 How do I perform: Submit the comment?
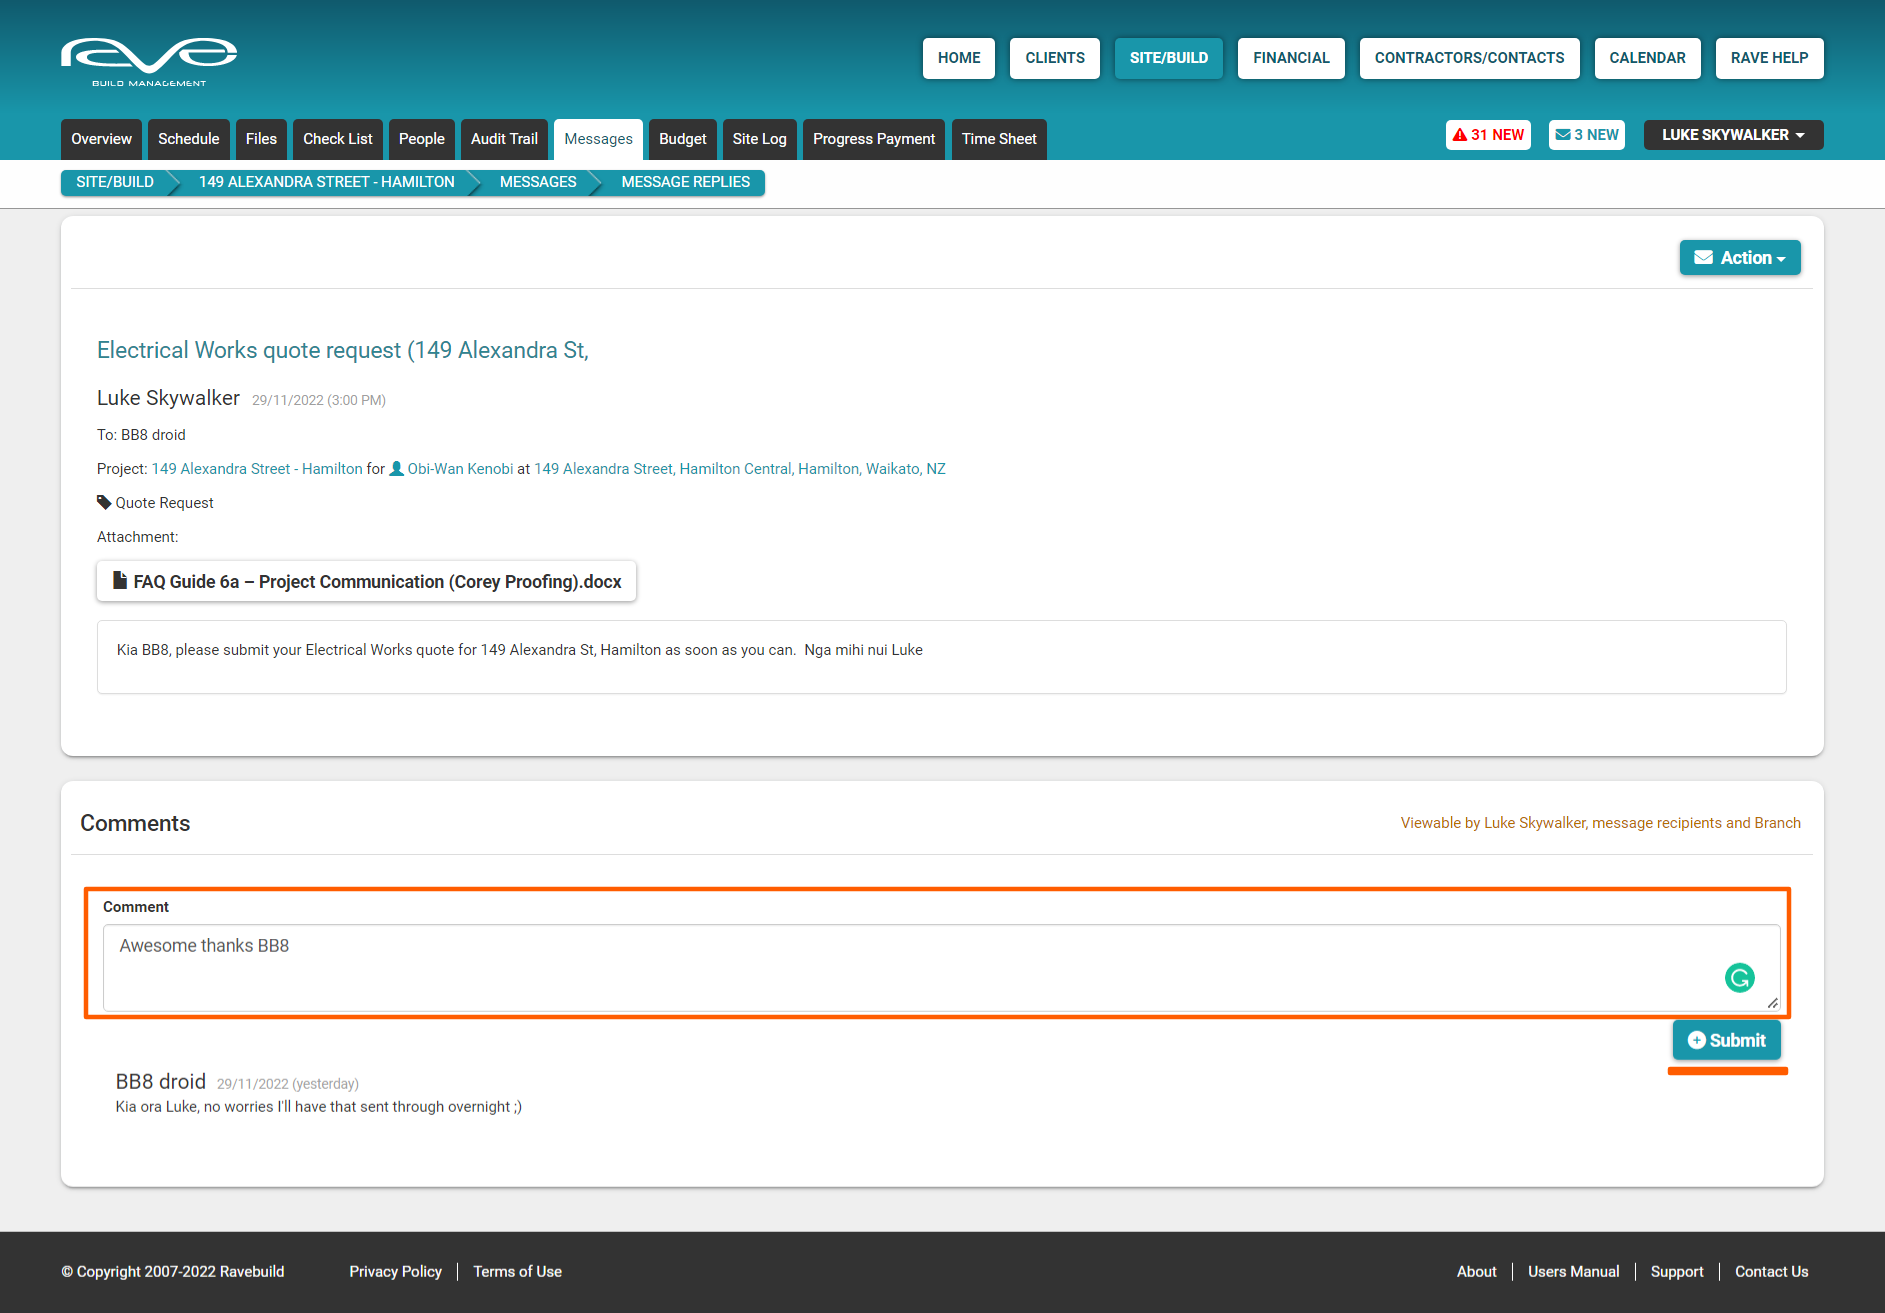[1727, 1040]
